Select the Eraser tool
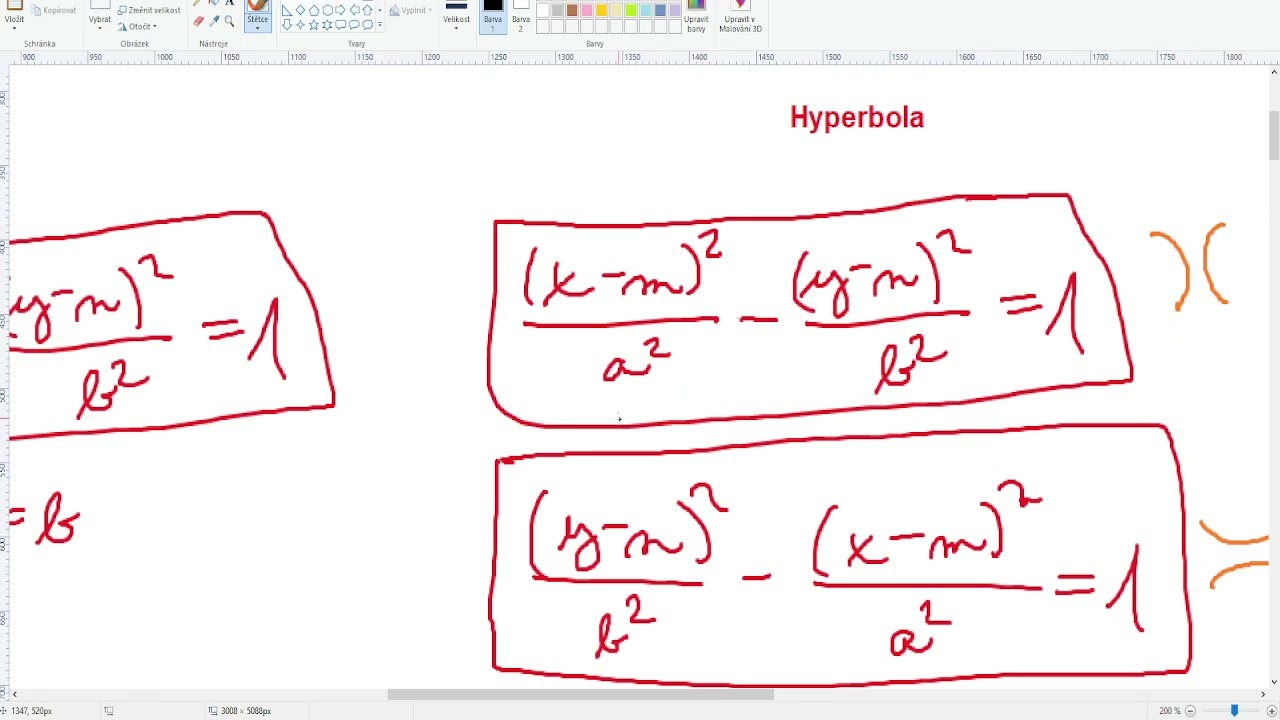Screen dimensions: 1280x720 tap(198, 21)
